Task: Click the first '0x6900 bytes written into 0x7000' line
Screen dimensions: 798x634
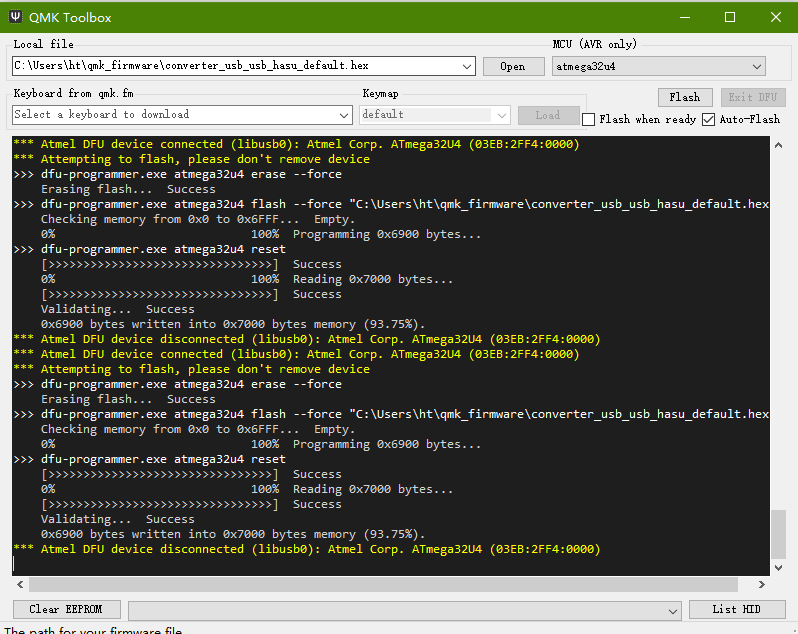Action: pyautogui.click(x=233, y=325)
